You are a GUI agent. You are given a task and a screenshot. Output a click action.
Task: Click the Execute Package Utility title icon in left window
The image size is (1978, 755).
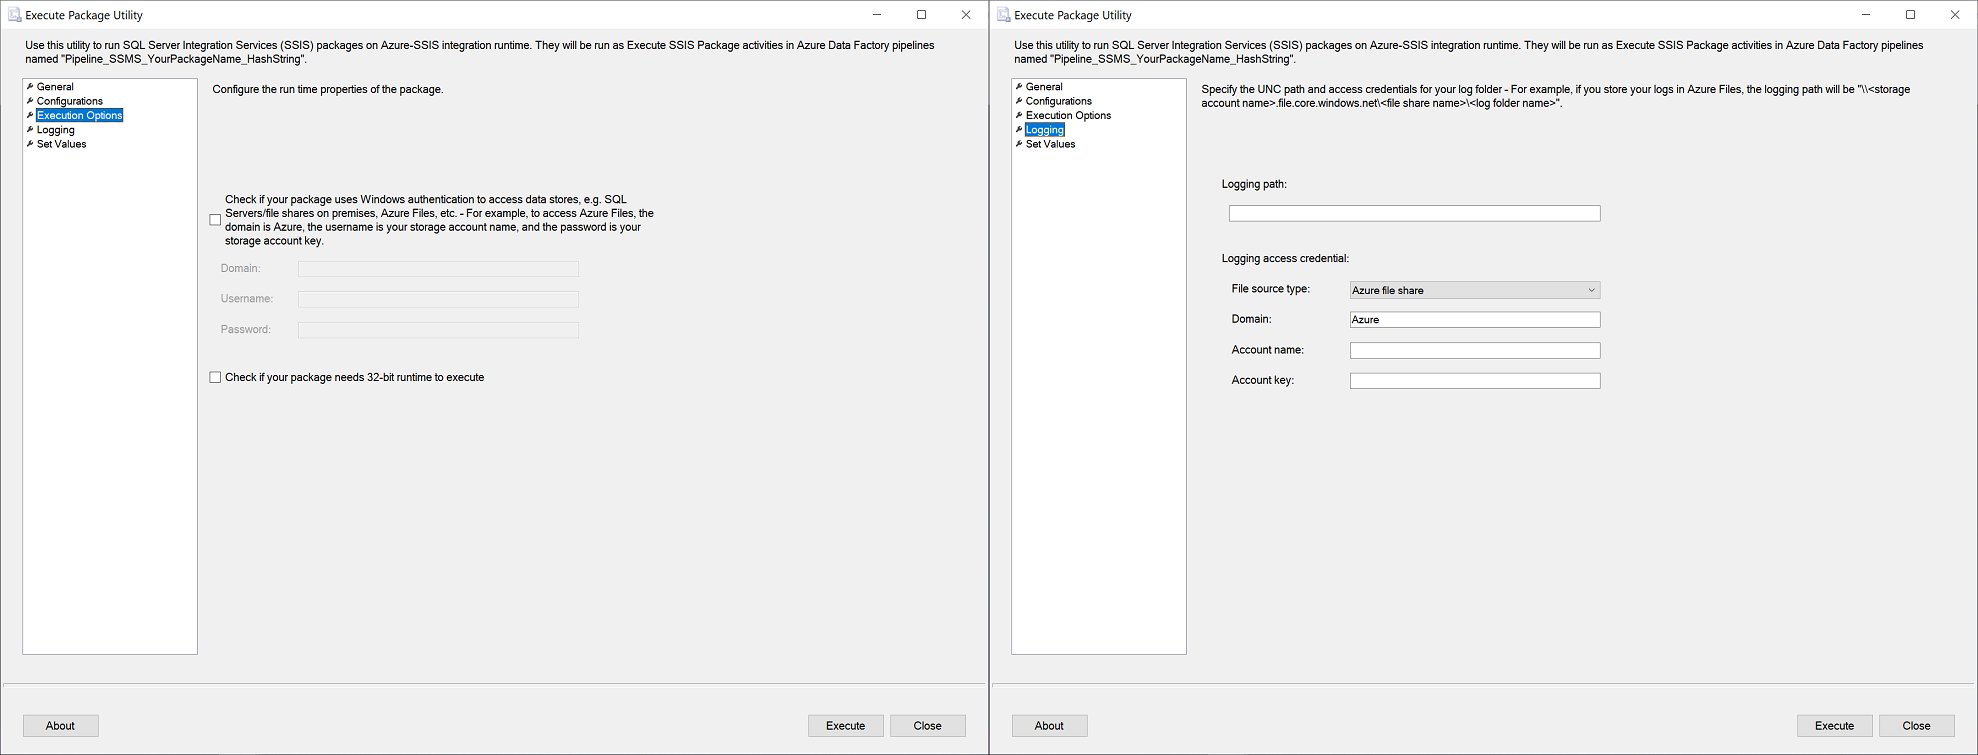(x=14, y=15)
